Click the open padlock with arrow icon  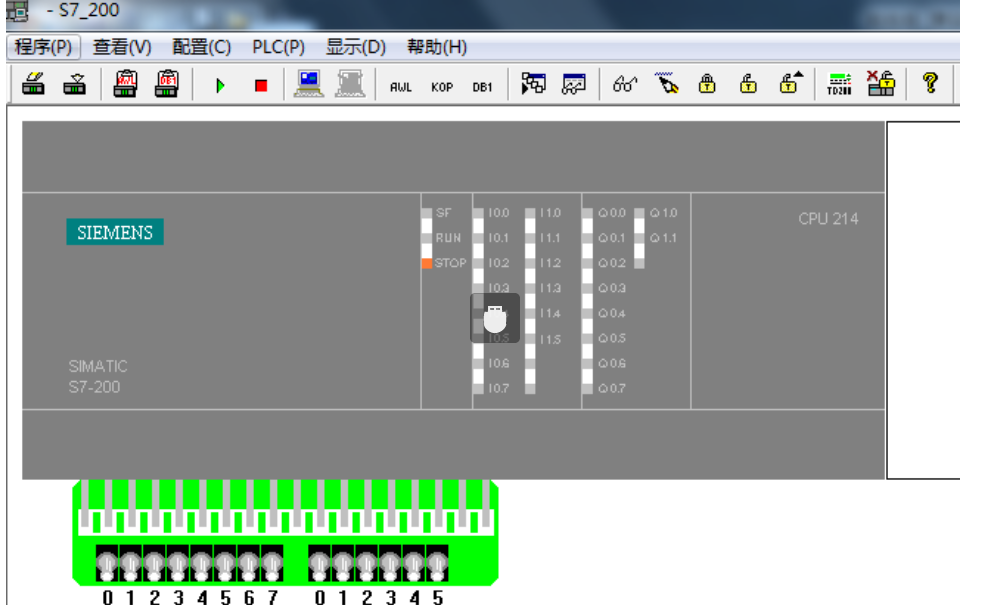click(x=791, y=84)
